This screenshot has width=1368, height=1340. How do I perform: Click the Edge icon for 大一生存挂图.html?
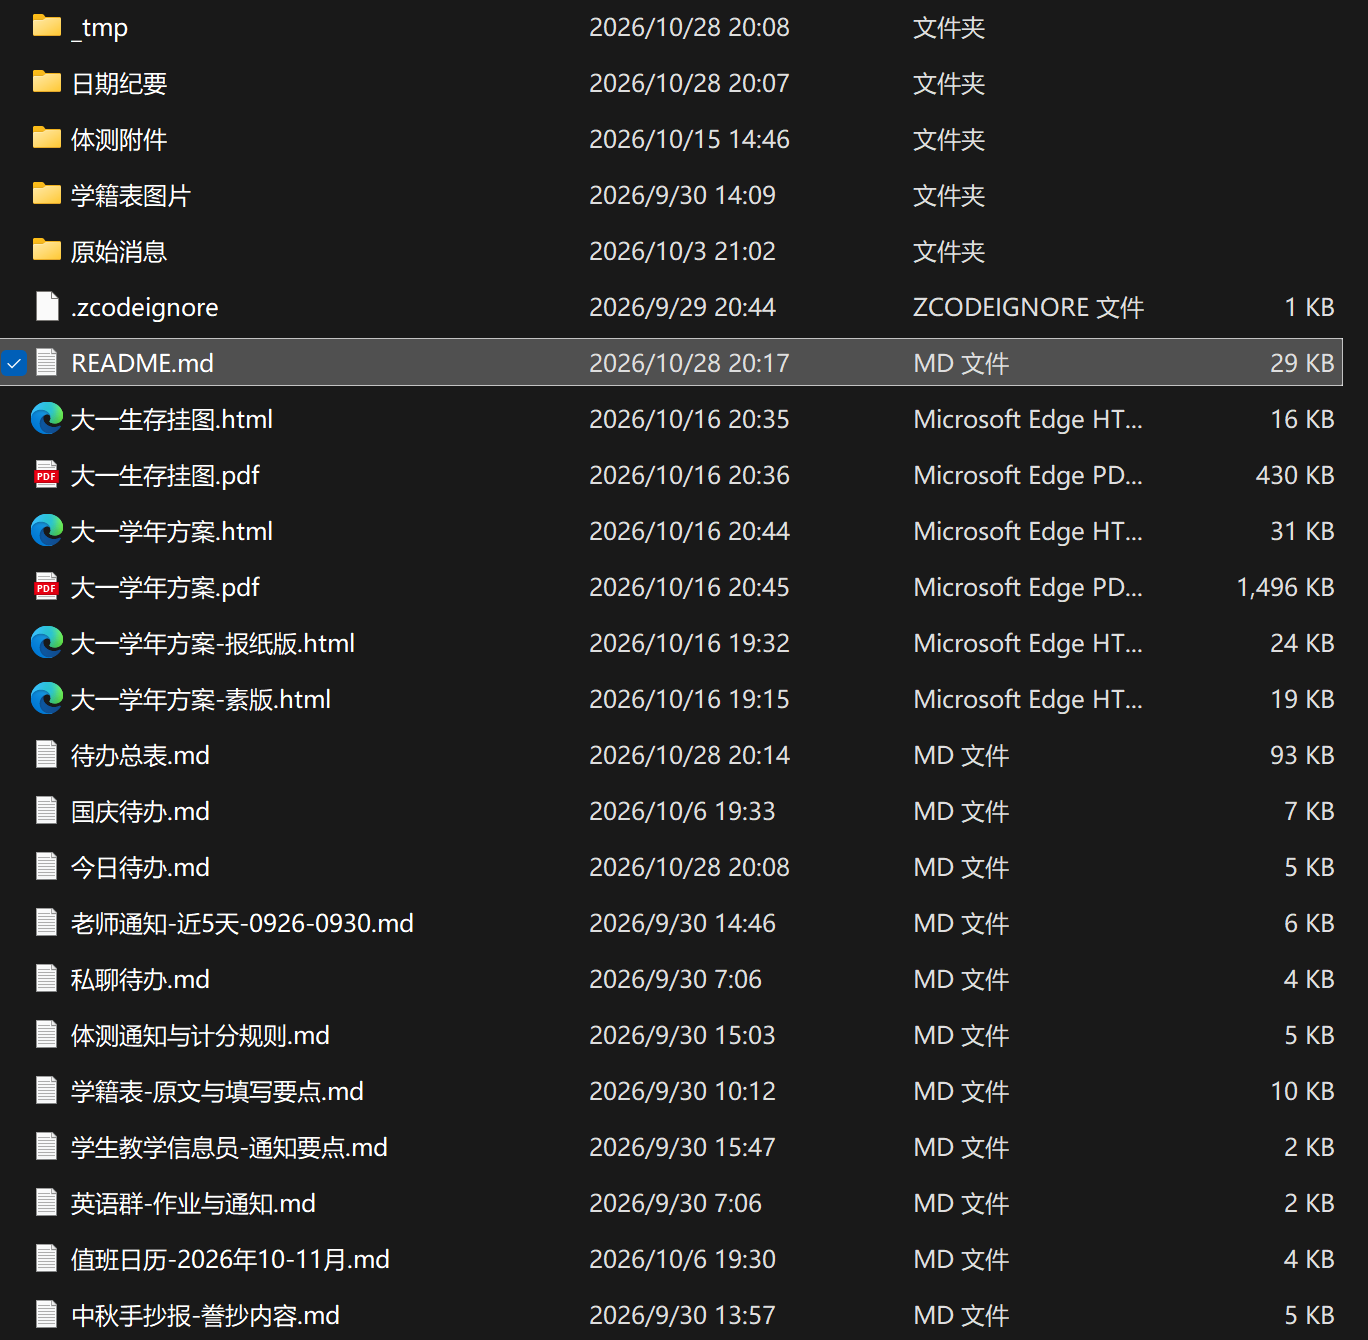pyautogui.click(x=47, y=418)
